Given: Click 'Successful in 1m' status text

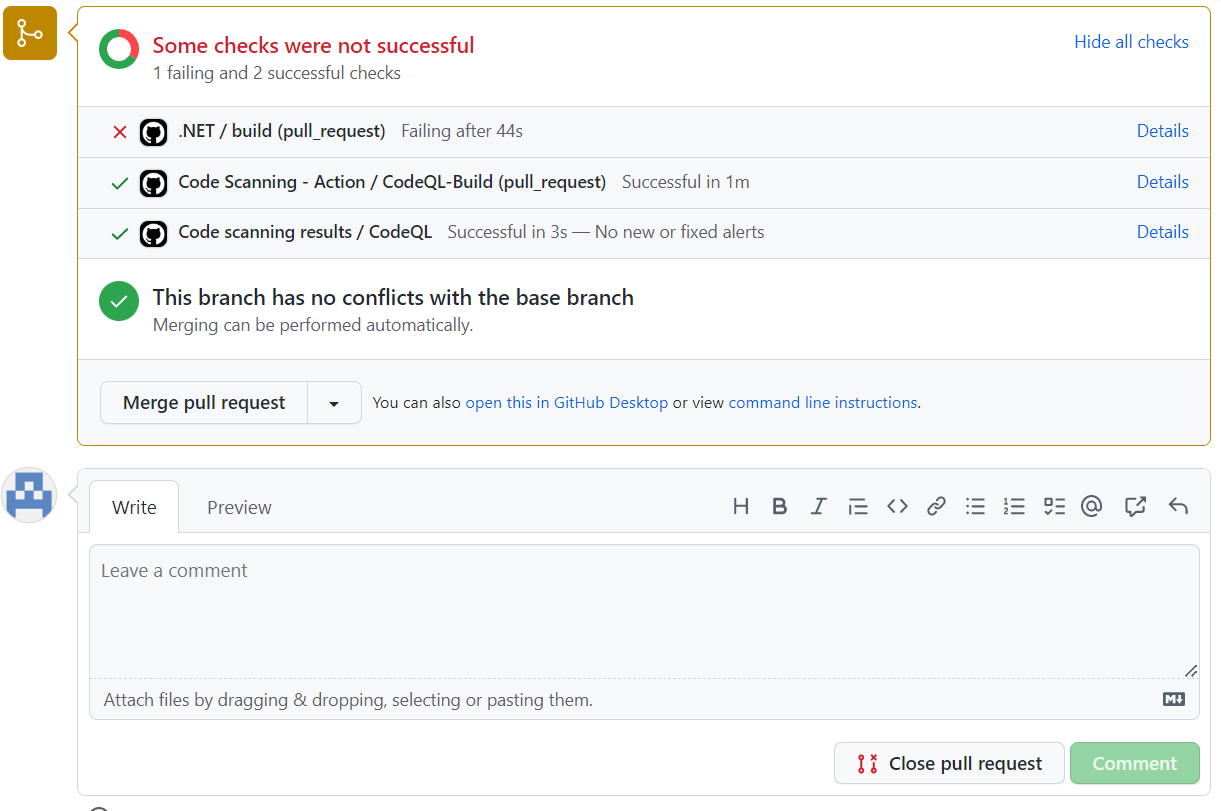Looking at the screenshot, I should 686,182.
